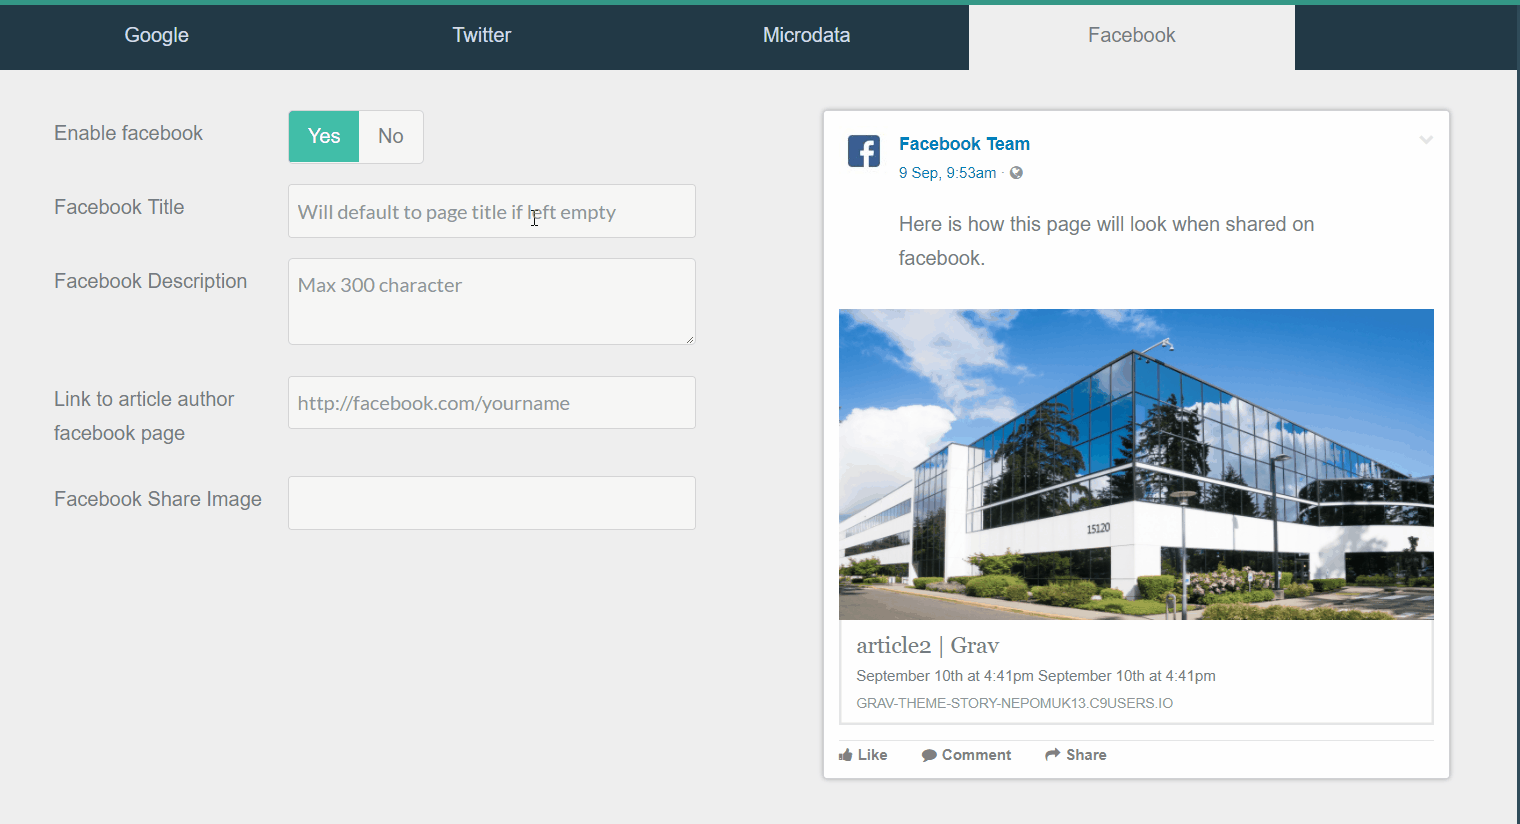Click the globe privacy icon beside the timestamp
This screenshot has height=824, width=1520.
1016,173
